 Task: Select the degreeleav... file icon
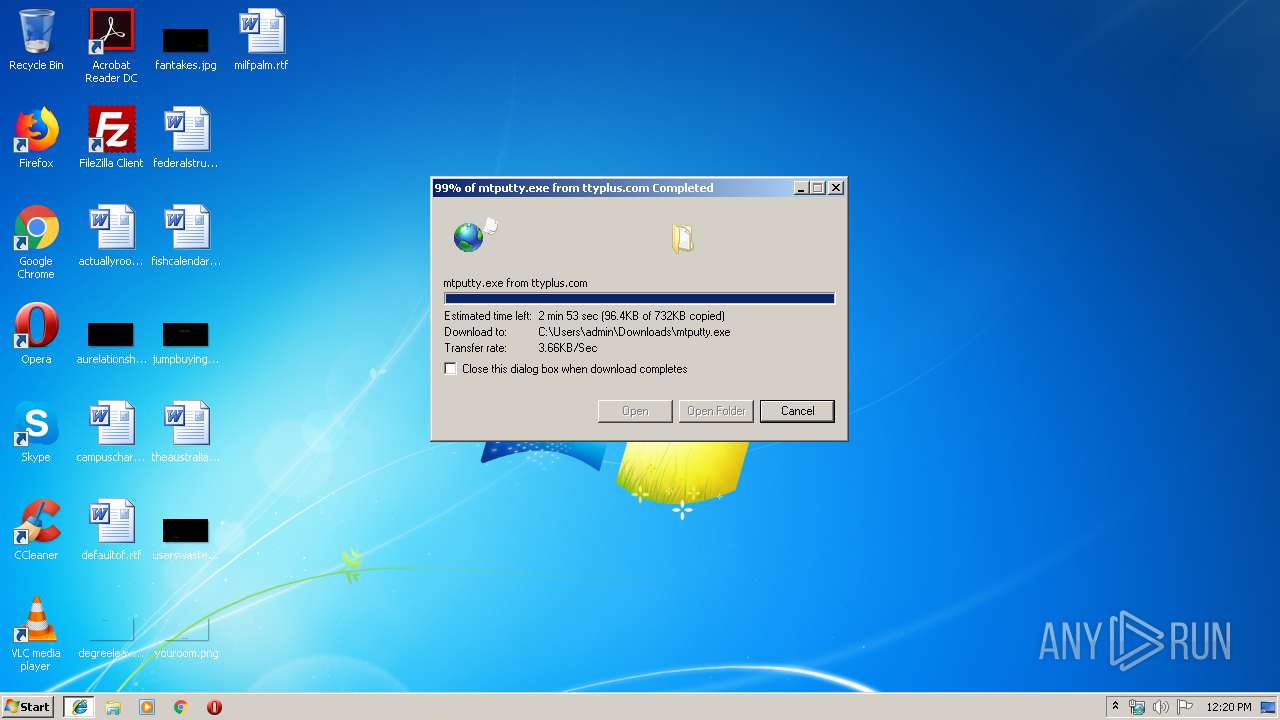pyautogui.click(x=111, y=636)
